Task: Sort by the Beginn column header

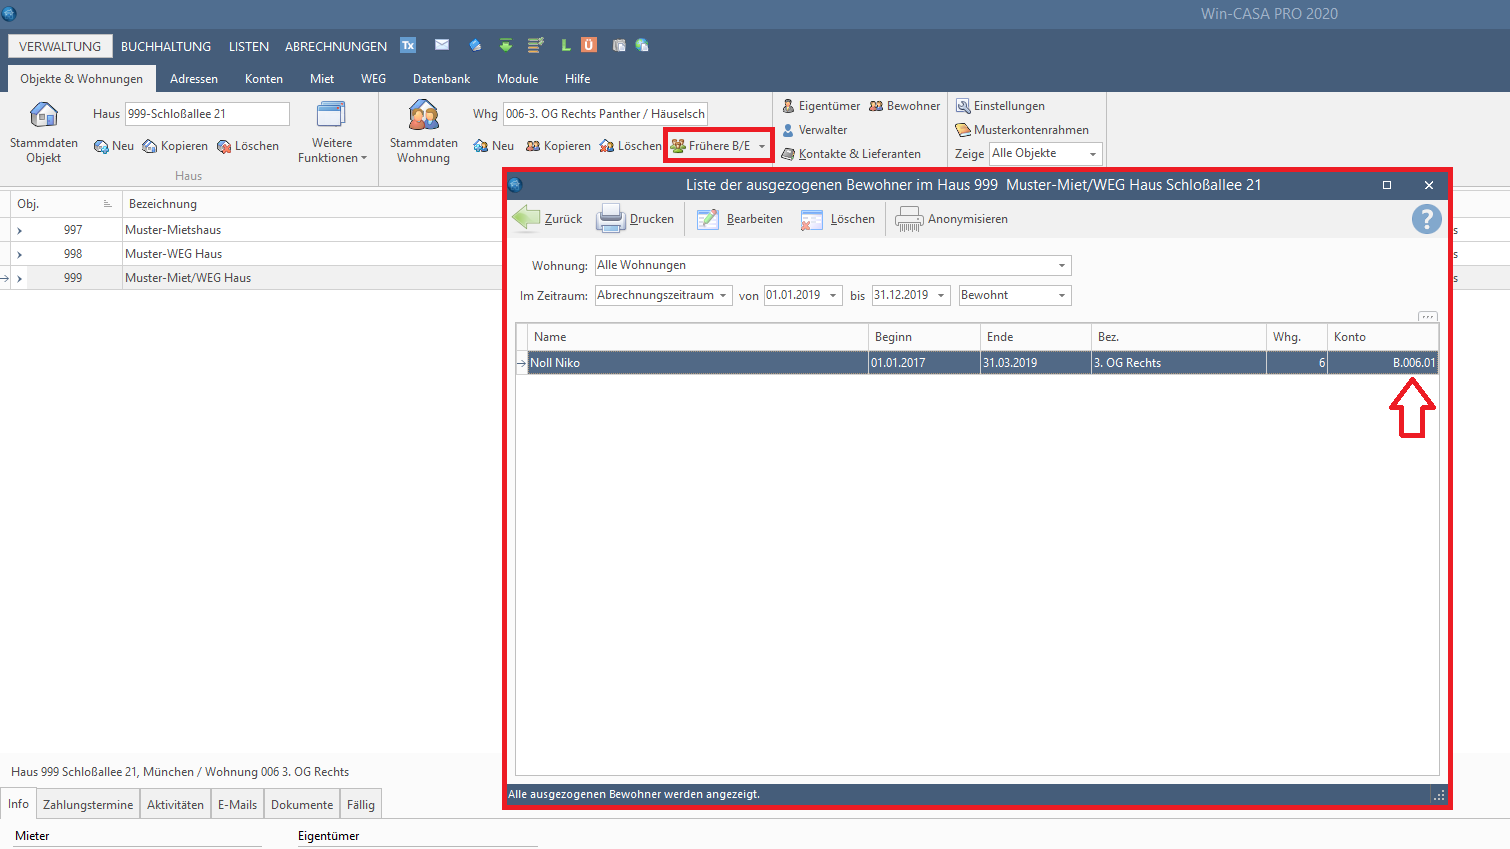Action: pyautogui.click(x=924, y=337)
